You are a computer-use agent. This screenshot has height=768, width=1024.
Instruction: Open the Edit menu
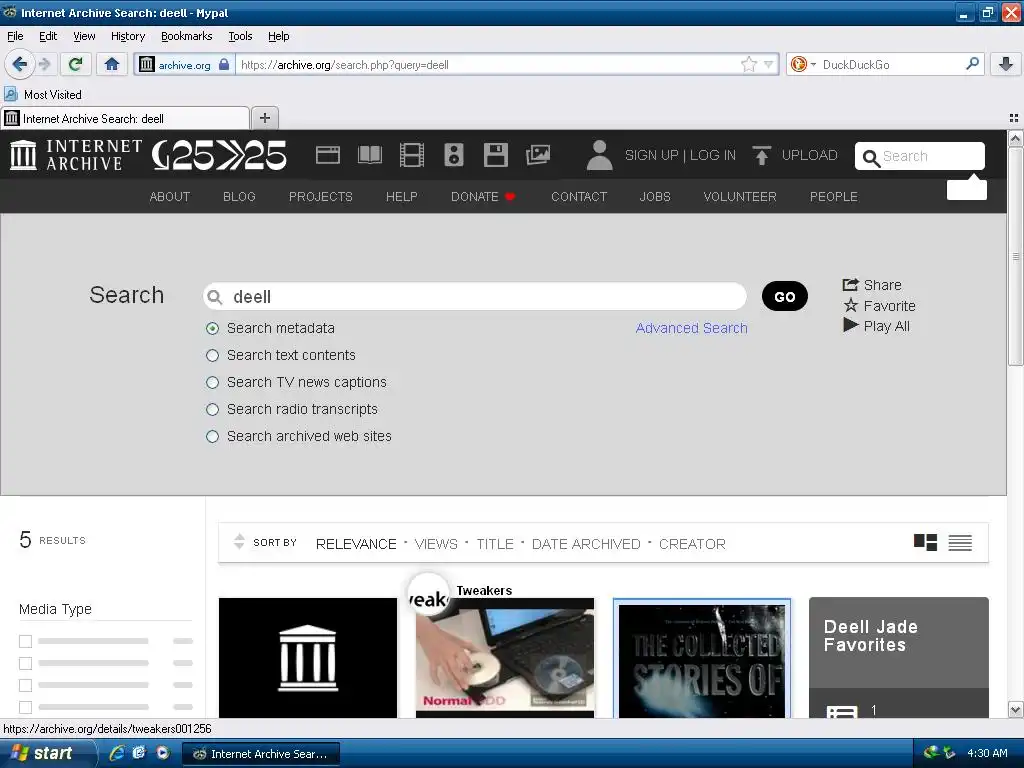[x=48, y=36]
